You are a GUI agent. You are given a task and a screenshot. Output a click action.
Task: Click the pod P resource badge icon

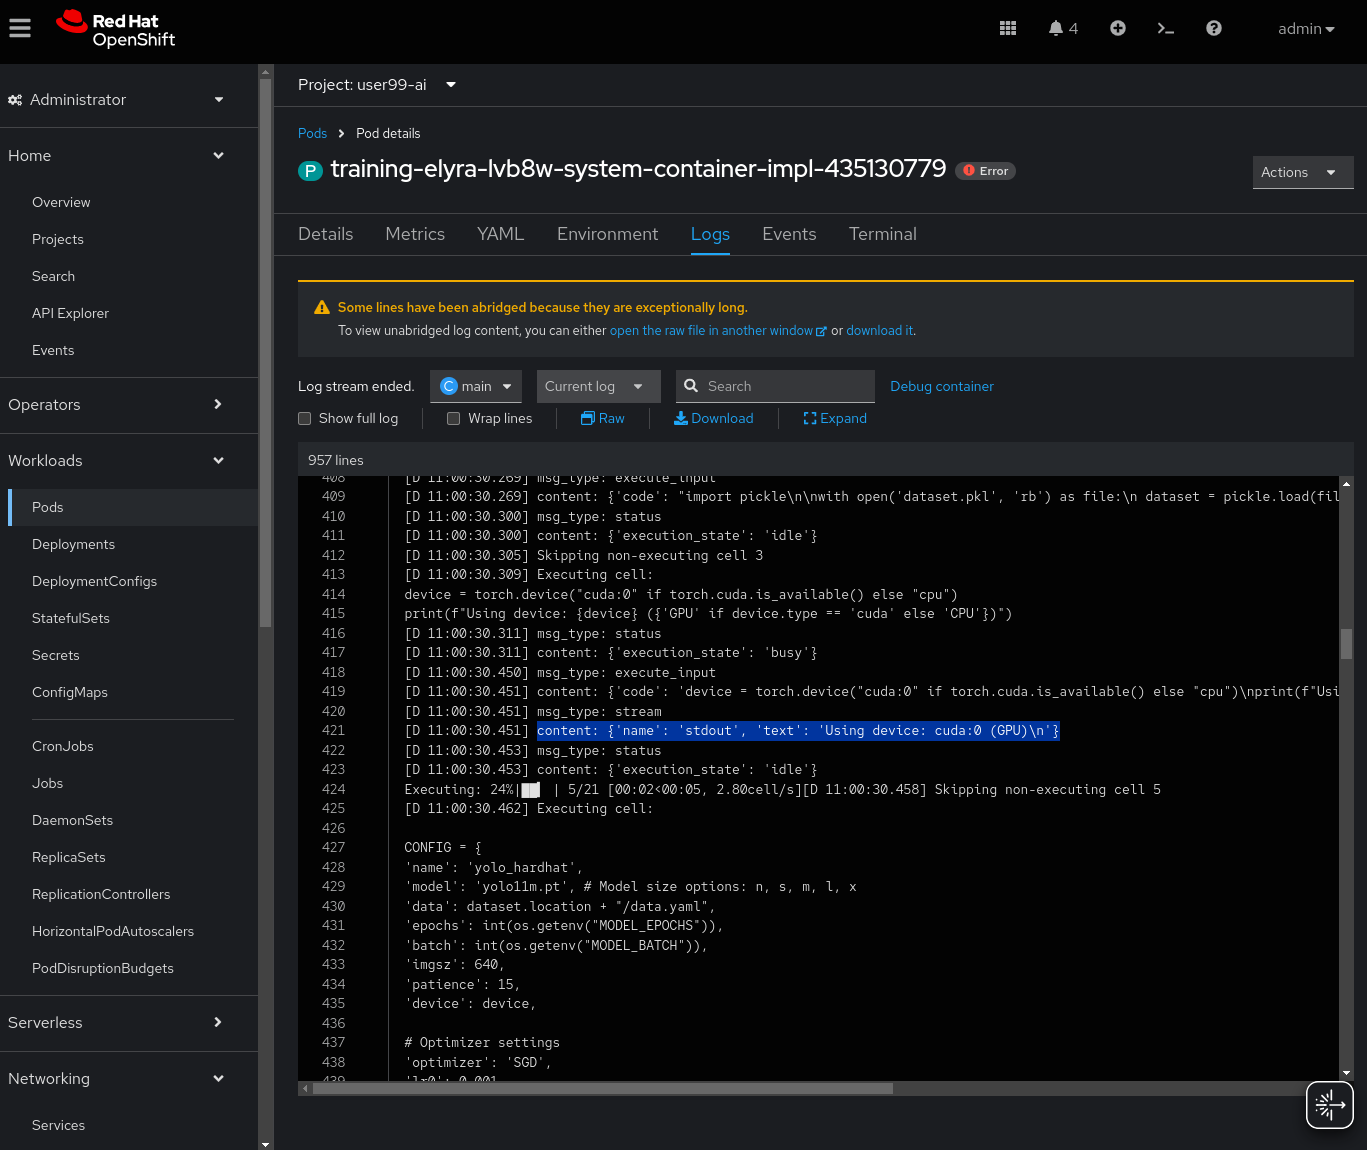pyautogui.click(x=310, y=171)
